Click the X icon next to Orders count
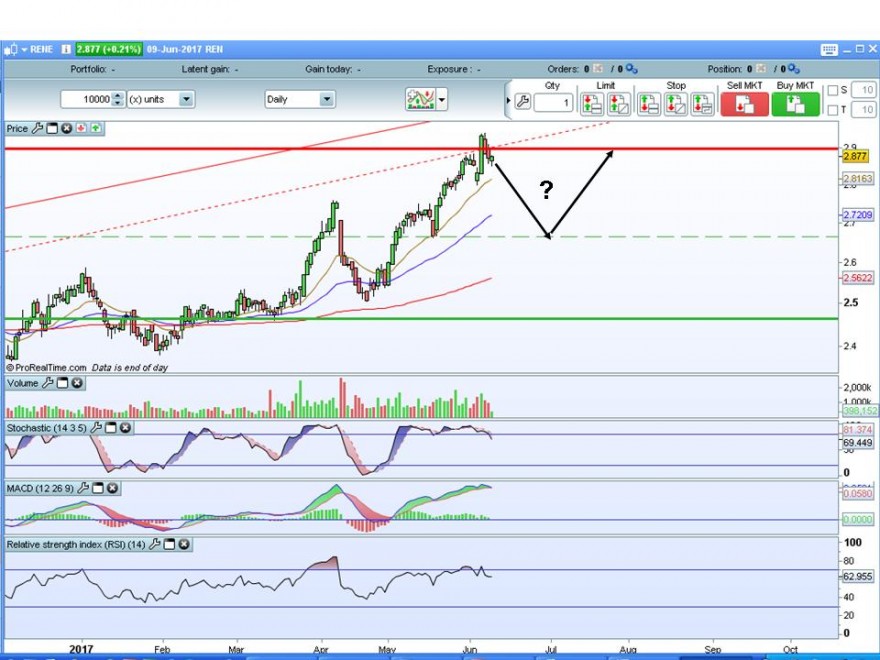Viewport: 880px width, 660px height. [x=598, y=68]
